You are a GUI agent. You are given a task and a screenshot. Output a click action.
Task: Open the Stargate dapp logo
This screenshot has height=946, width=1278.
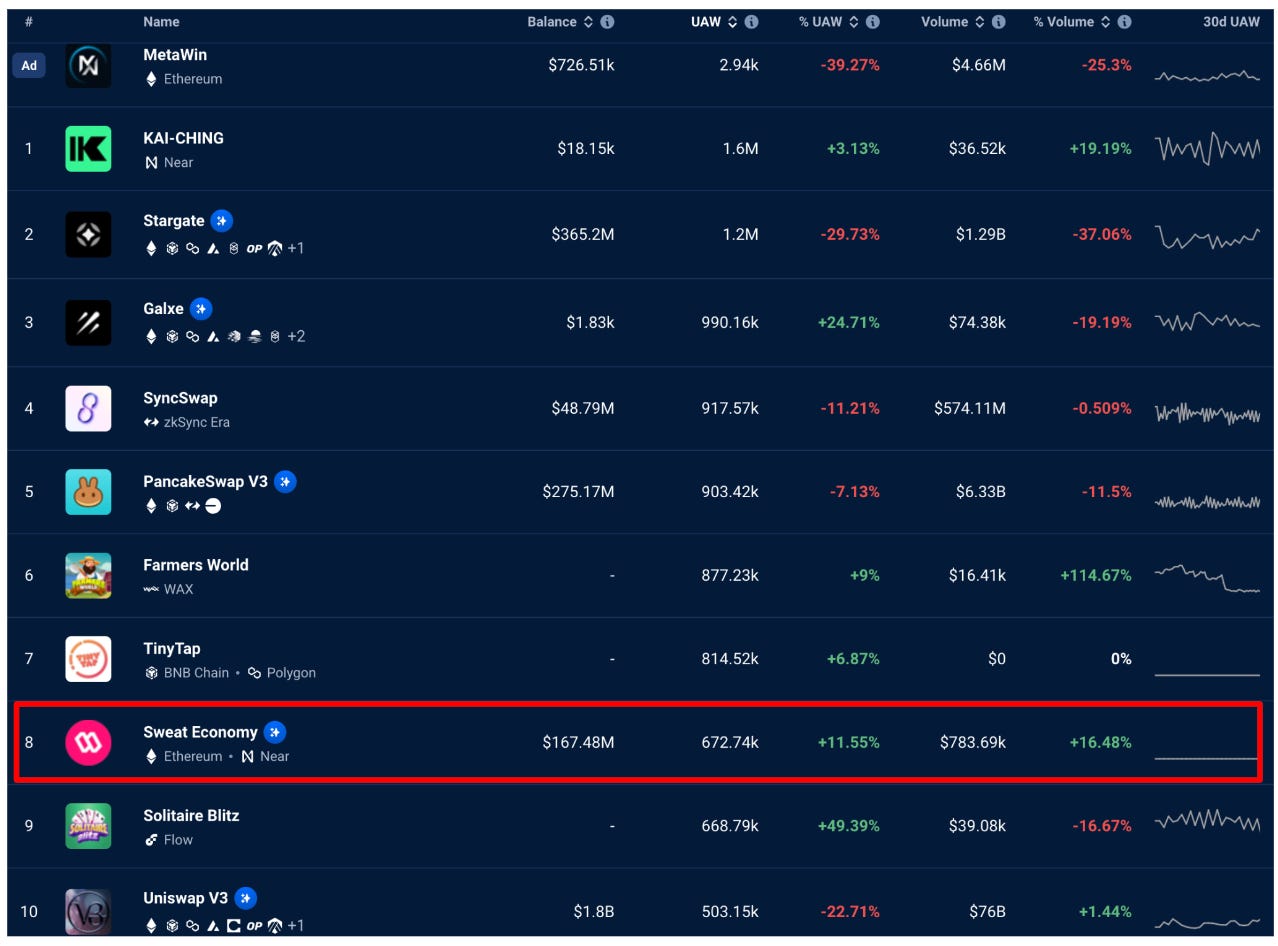point(88,235)
